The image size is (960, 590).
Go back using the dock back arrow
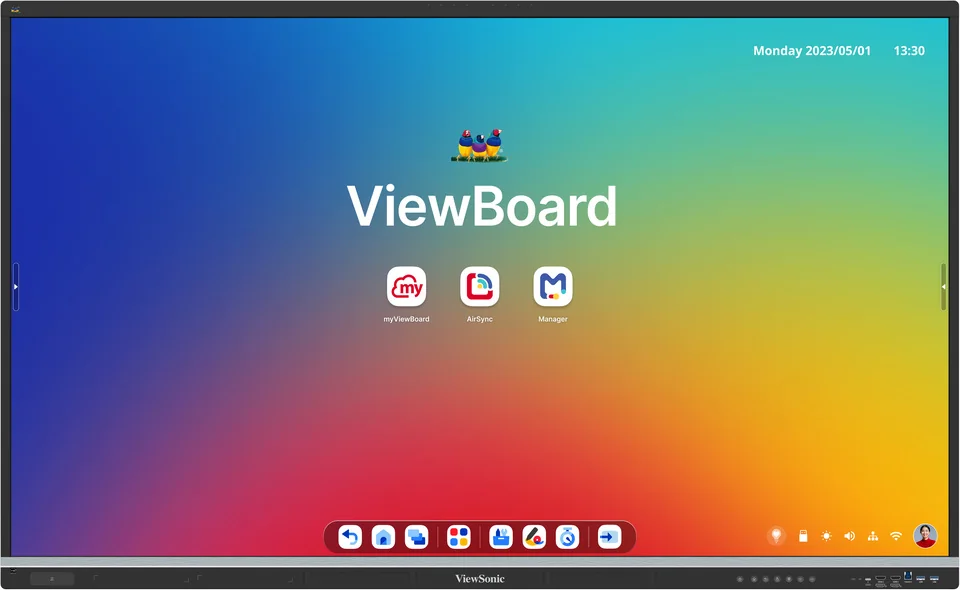(x=349, y=537)
